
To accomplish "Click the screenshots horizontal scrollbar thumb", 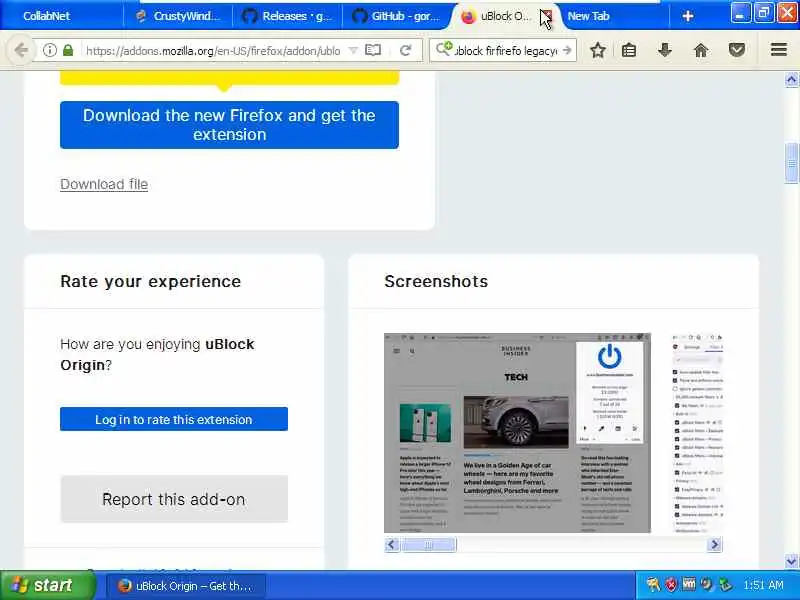I will tap(429, 545).
